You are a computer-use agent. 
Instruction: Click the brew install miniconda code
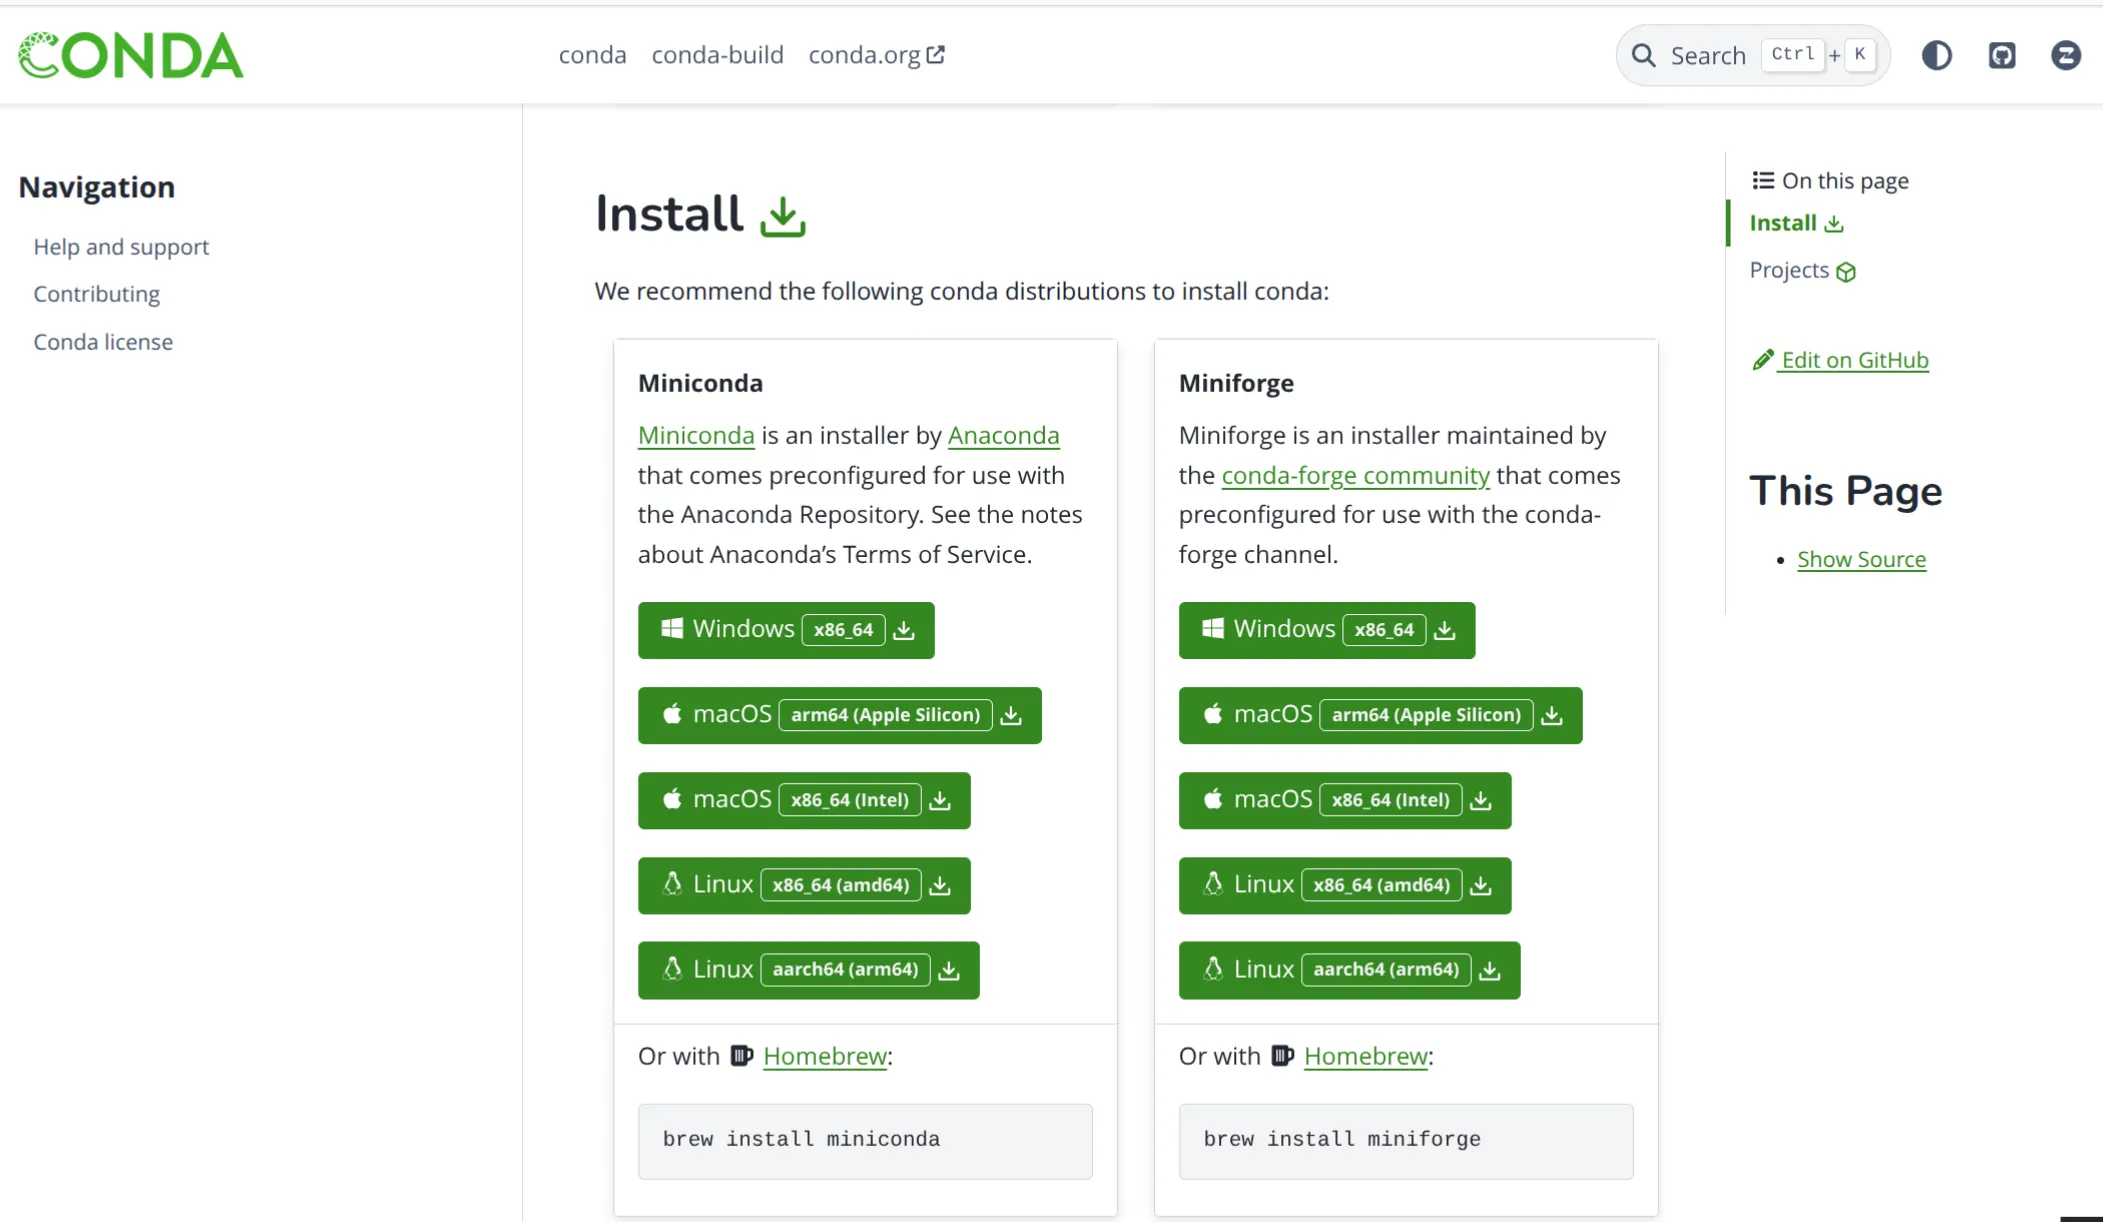pos(865,1141)
